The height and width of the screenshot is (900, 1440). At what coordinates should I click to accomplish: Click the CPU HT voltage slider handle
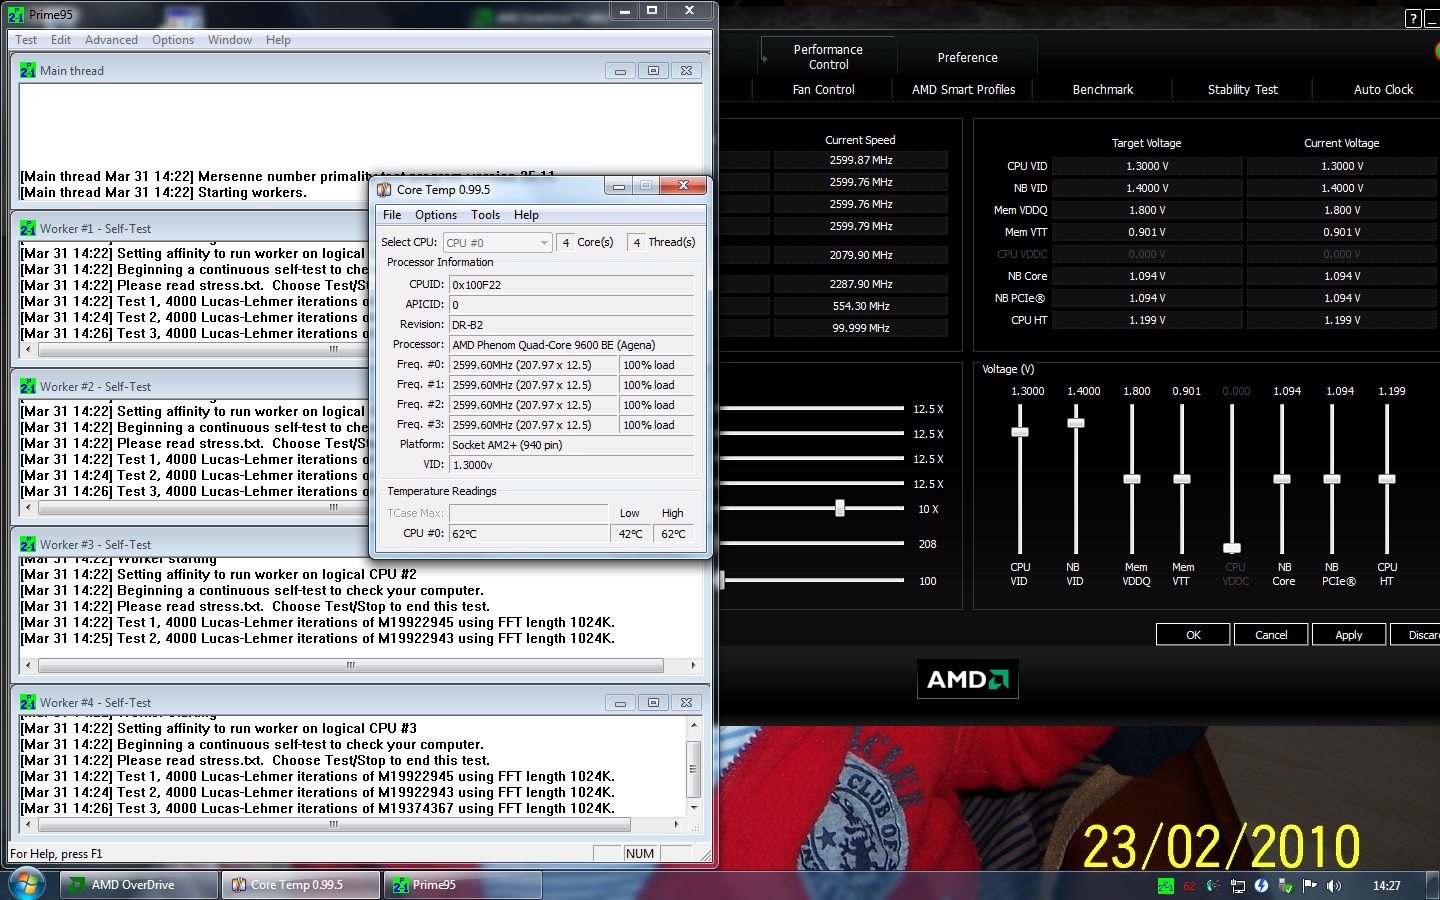pyautogui.click(x=1387, y=479)
